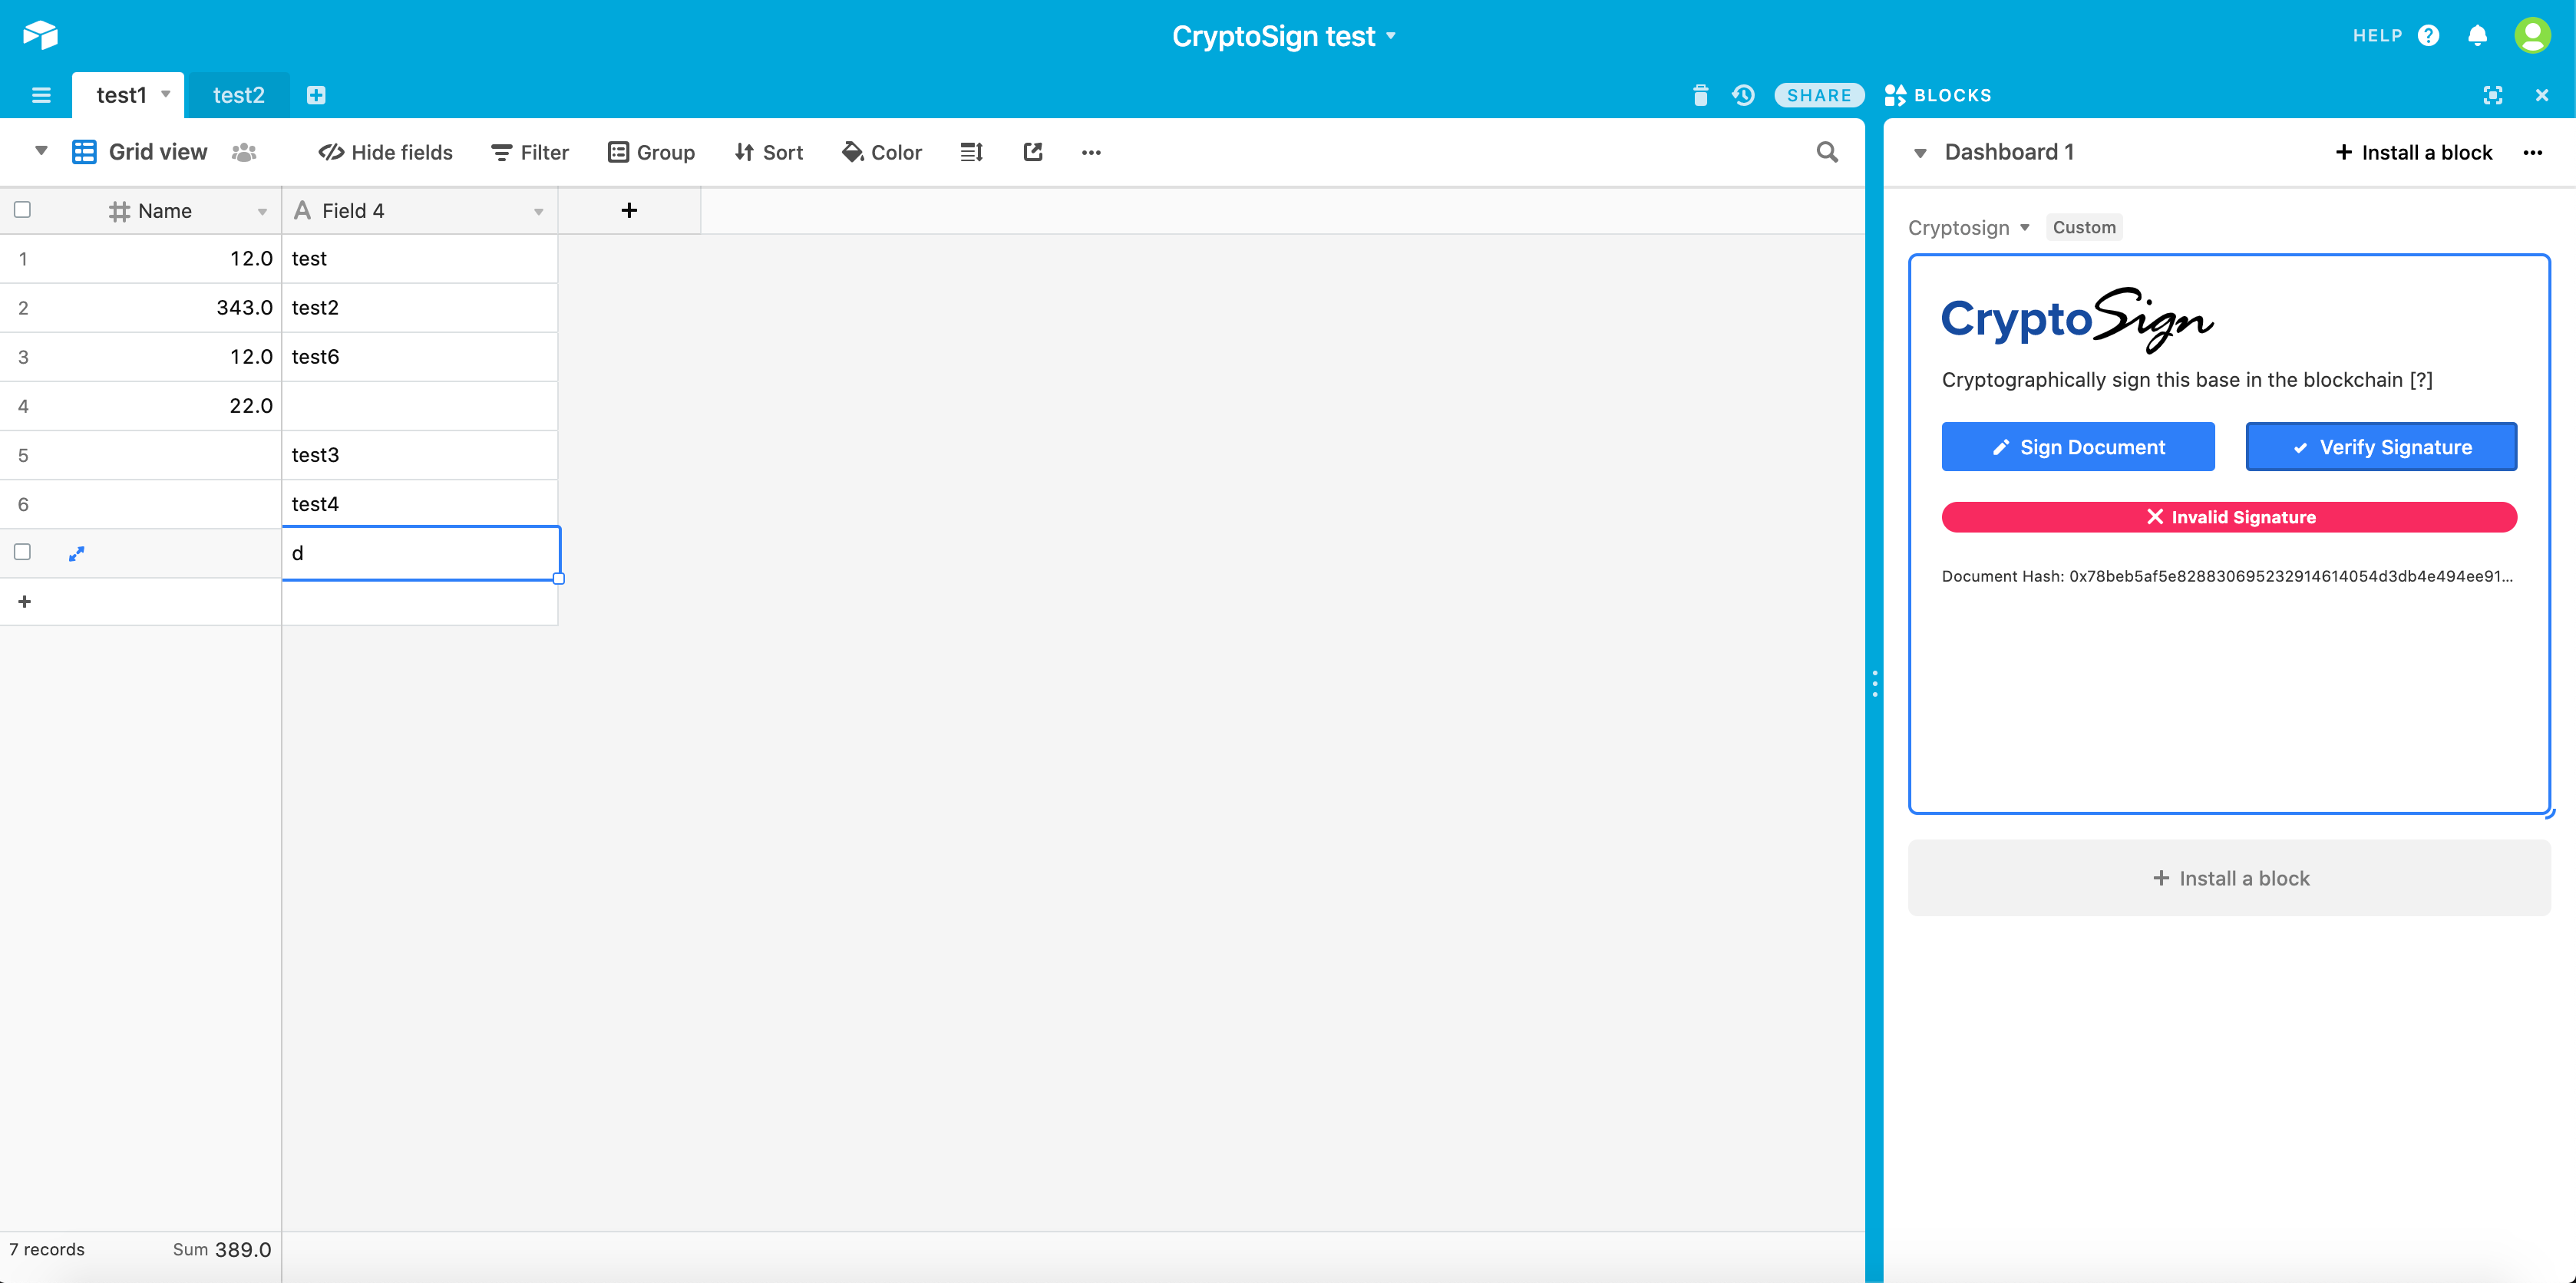This screenshot has height=1283, width=2576.
Task: Open the Color records option
Action: (881, 152)
